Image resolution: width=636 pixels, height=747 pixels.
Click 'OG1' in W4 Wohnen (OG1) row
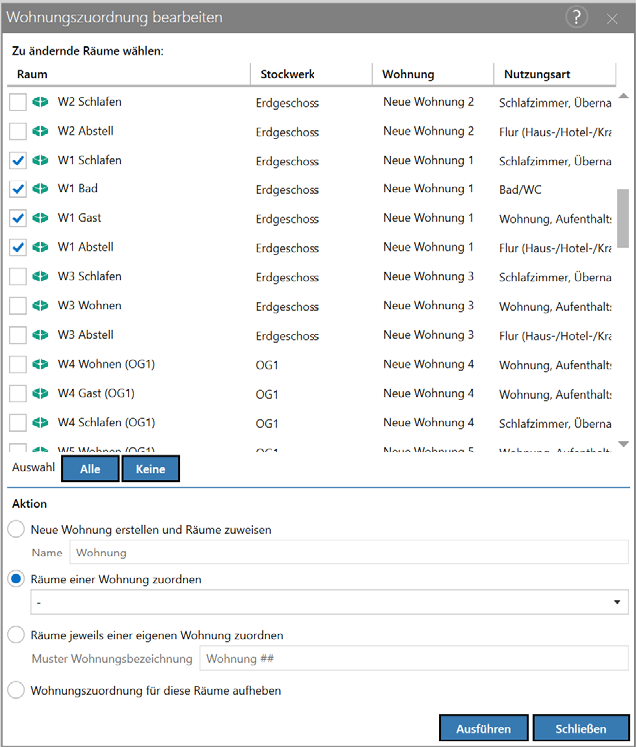point(267,365)
